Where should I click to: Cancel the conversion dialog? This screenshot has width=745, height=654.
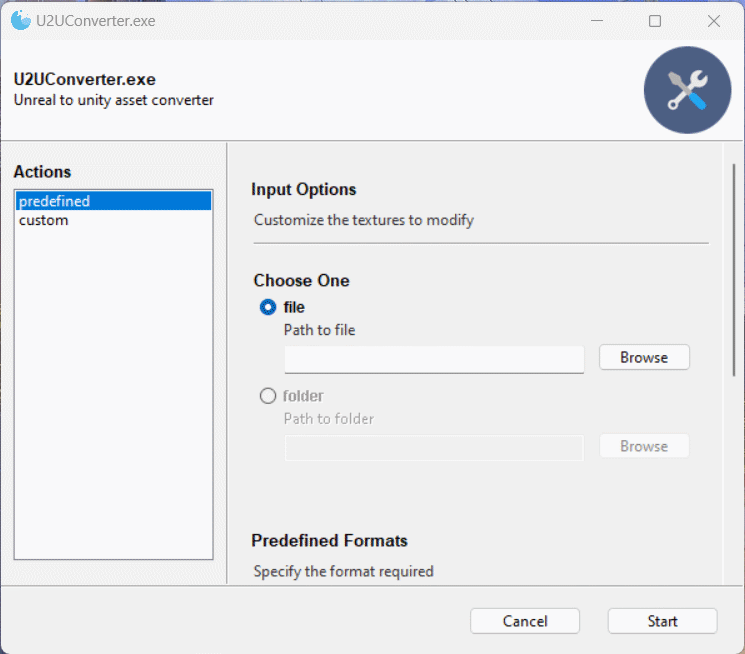click(x=525, y=621)
